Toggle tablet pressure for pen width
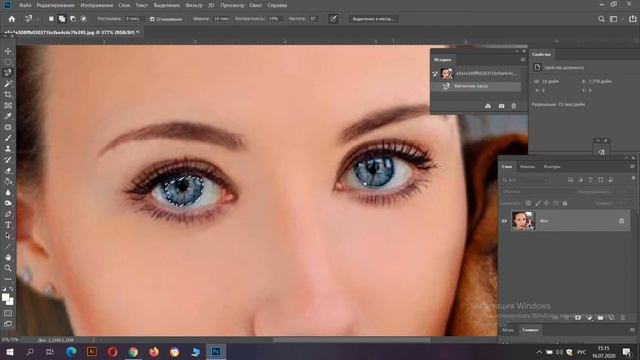Viewport: 640px width, 360px height. (333, 19)
